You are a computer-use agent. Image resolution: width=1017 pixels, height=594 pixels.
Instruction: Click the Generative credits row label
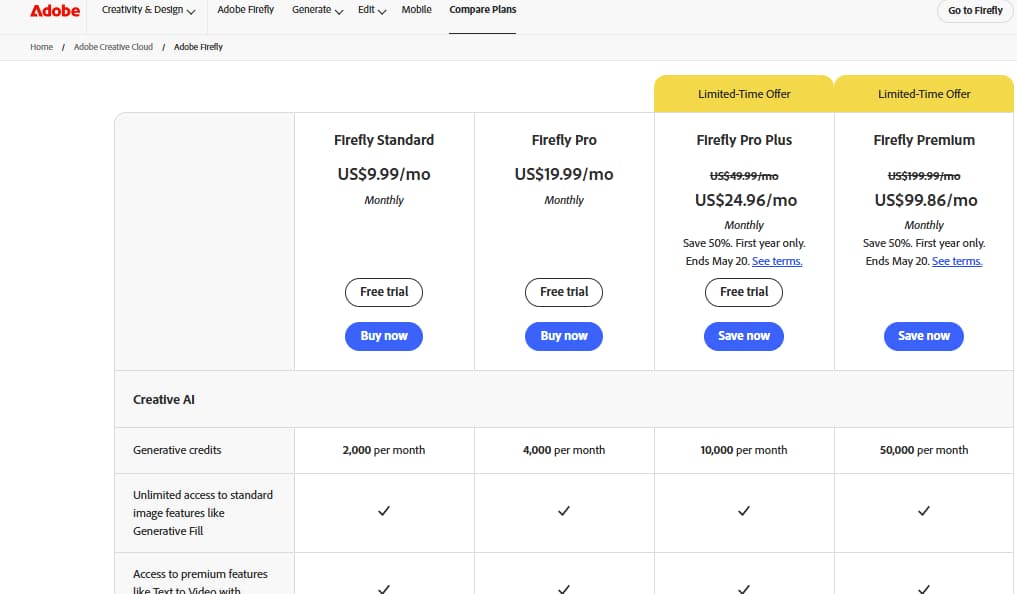pos(177,450)
